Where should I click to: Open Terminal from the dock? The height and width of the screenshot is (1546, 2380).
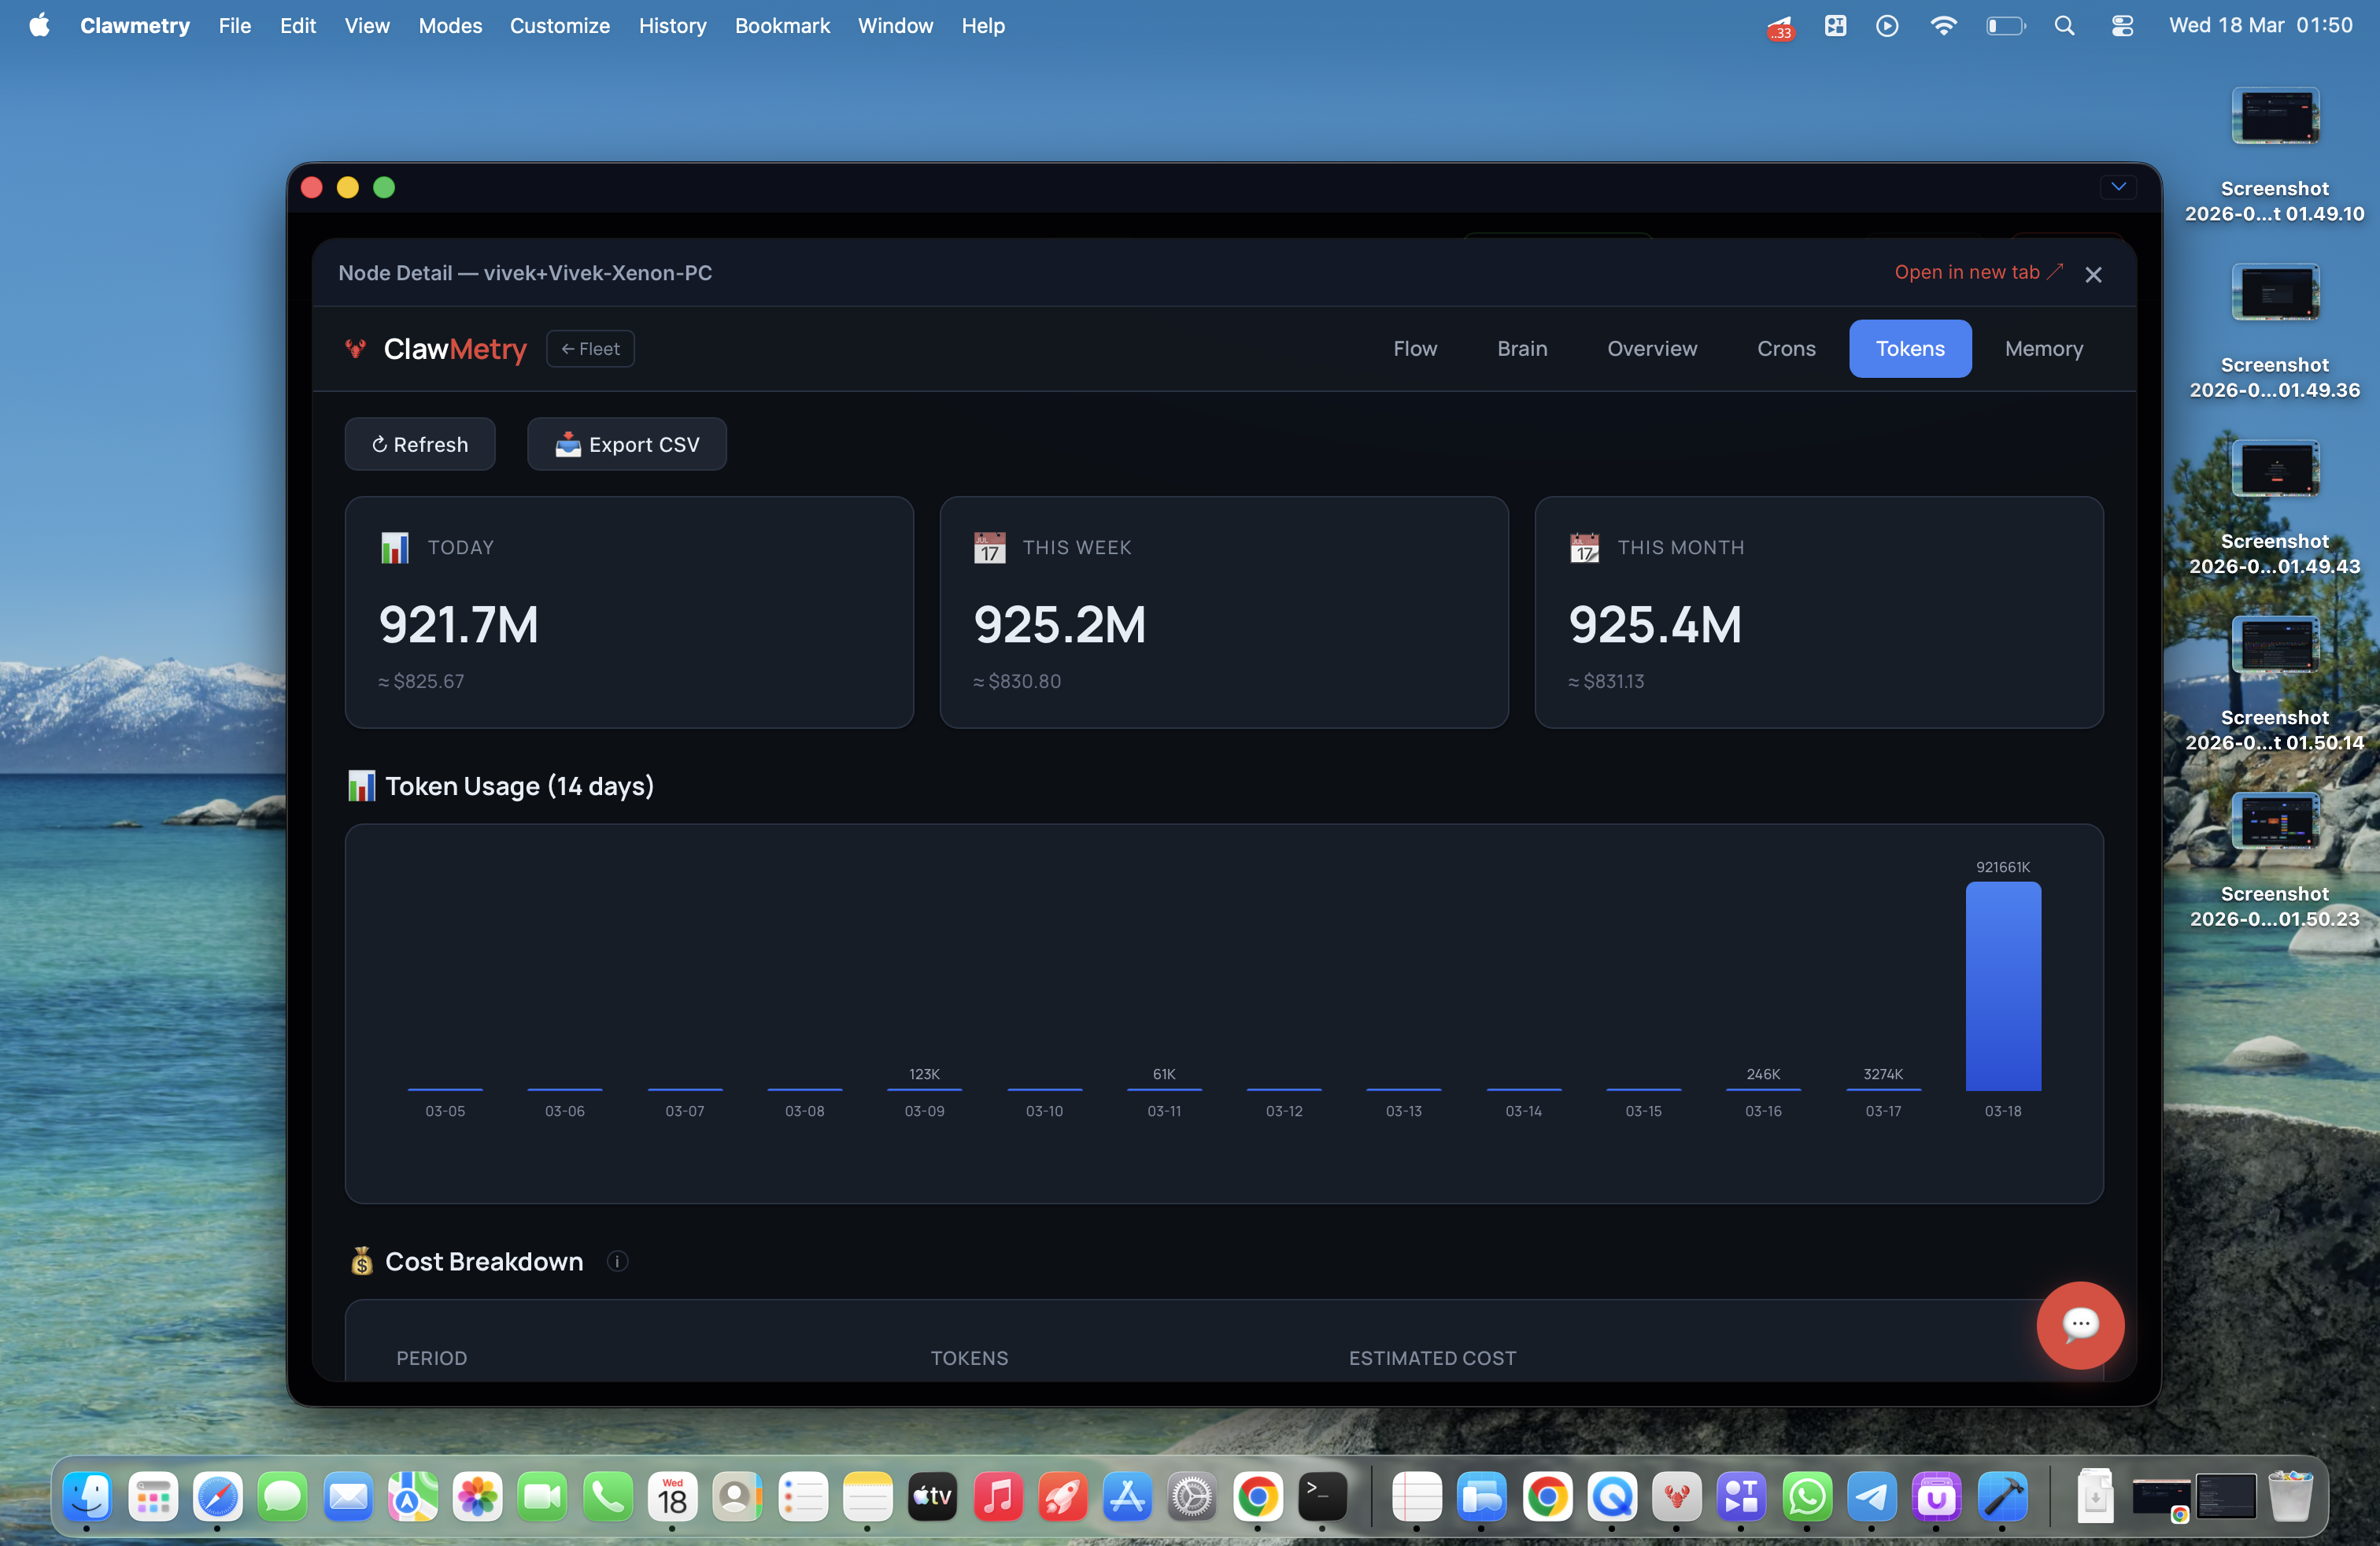coord(1322,1497)
